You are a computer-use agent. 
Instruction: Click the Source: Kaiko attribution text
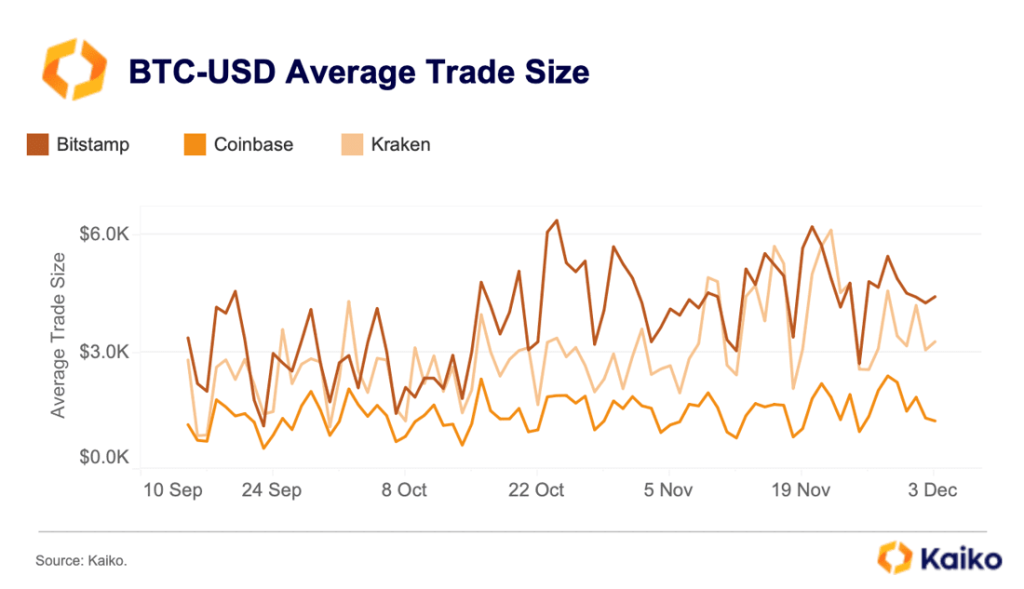point(80,561)
